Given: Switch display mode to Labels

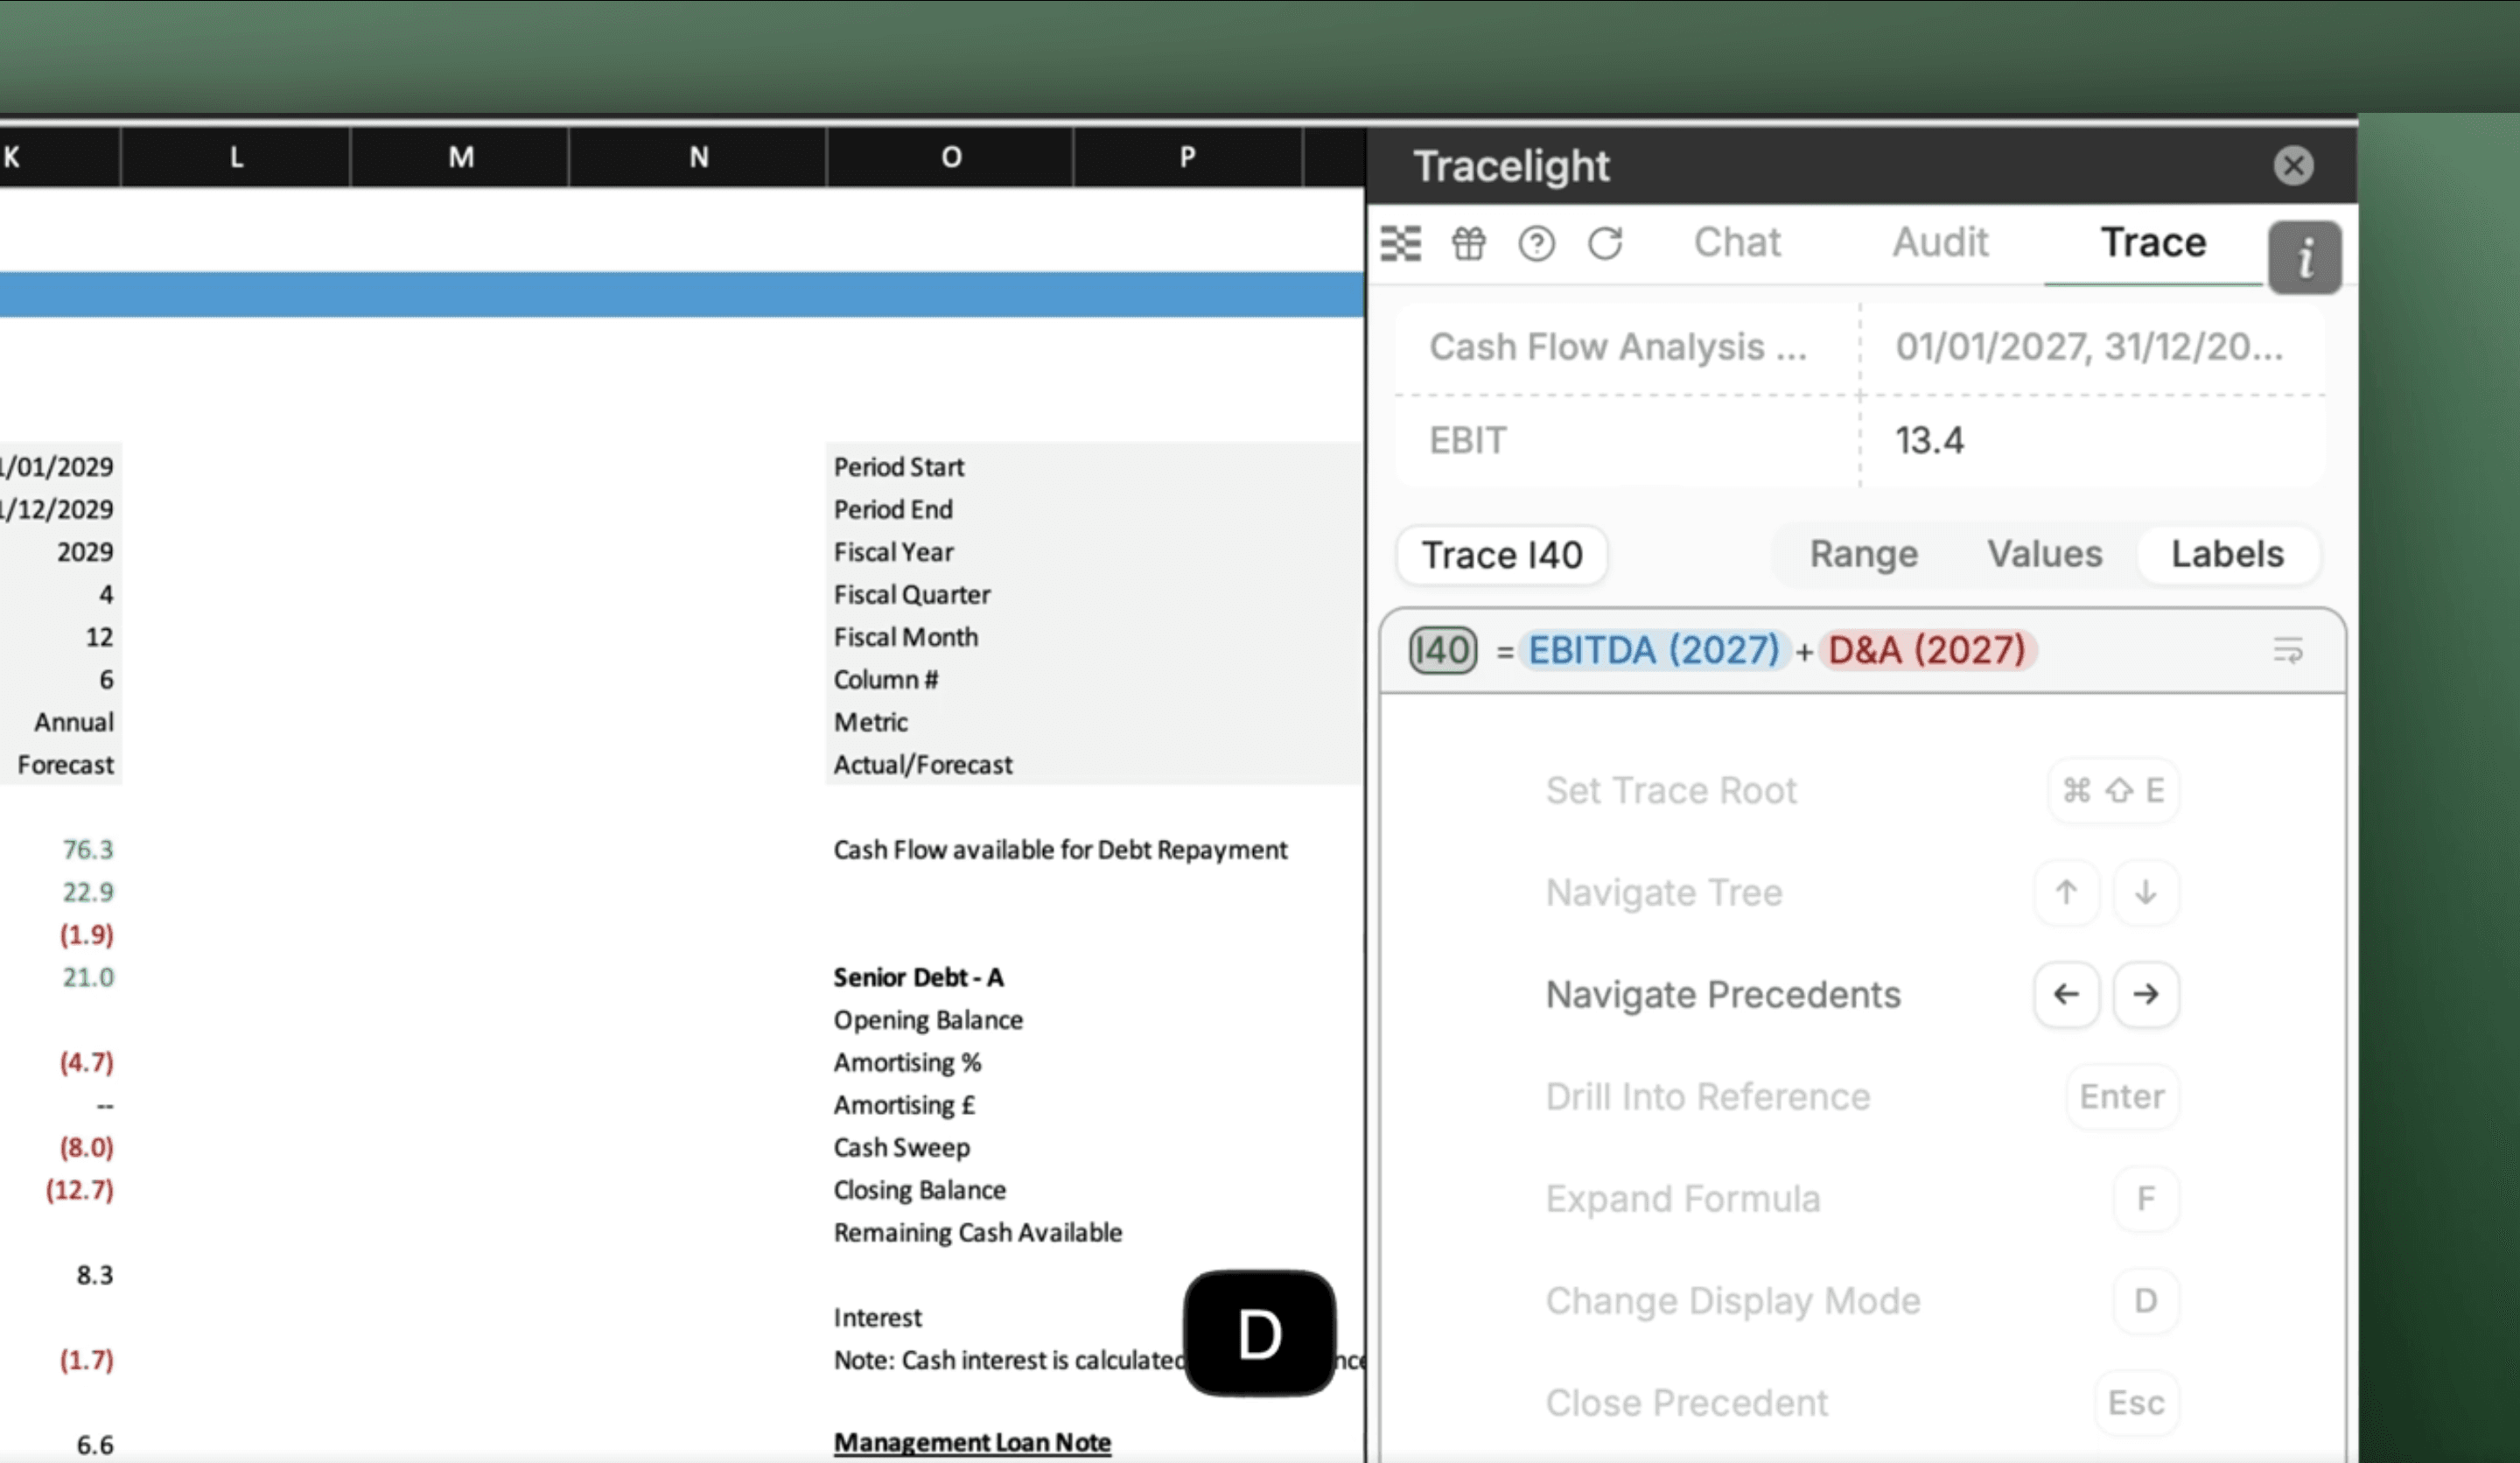Looking at the screenshot, I should pos(2227,554).
